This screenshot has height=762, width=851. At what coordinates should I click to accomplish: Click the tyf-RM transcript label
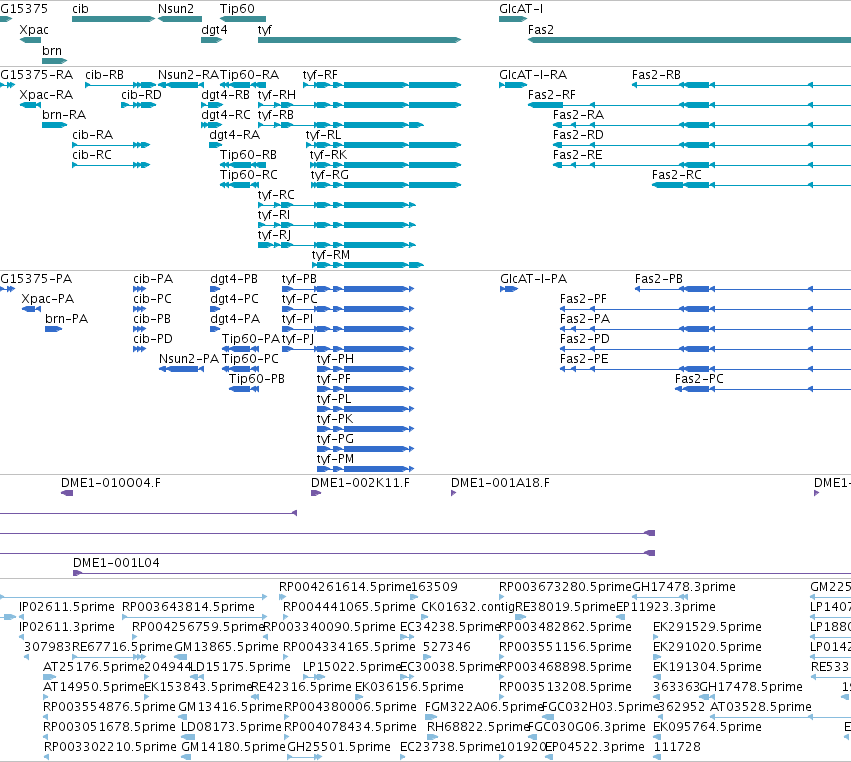click(331, 255)
